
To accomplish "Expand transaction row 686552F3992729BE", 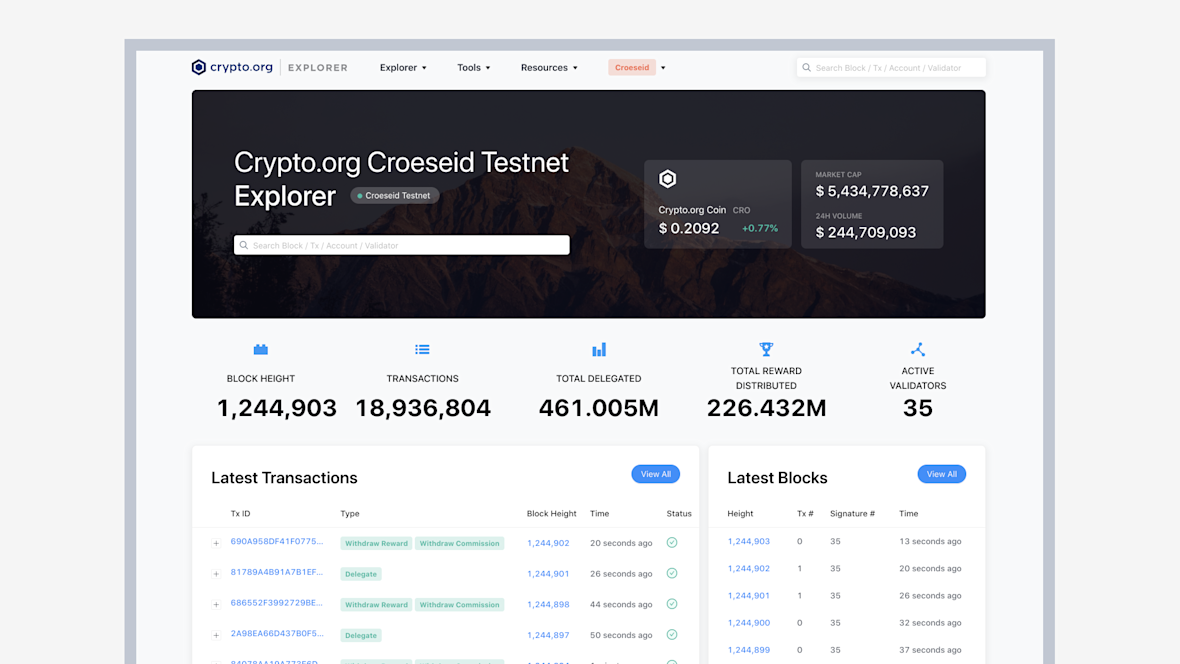I will point(216,605).
